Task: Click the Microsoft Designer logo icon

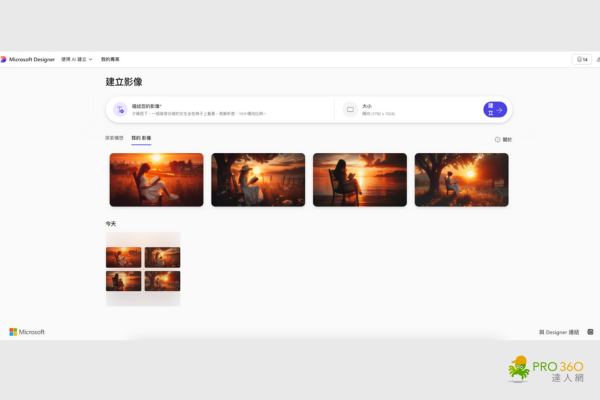Action: click(x=4, y=60)
